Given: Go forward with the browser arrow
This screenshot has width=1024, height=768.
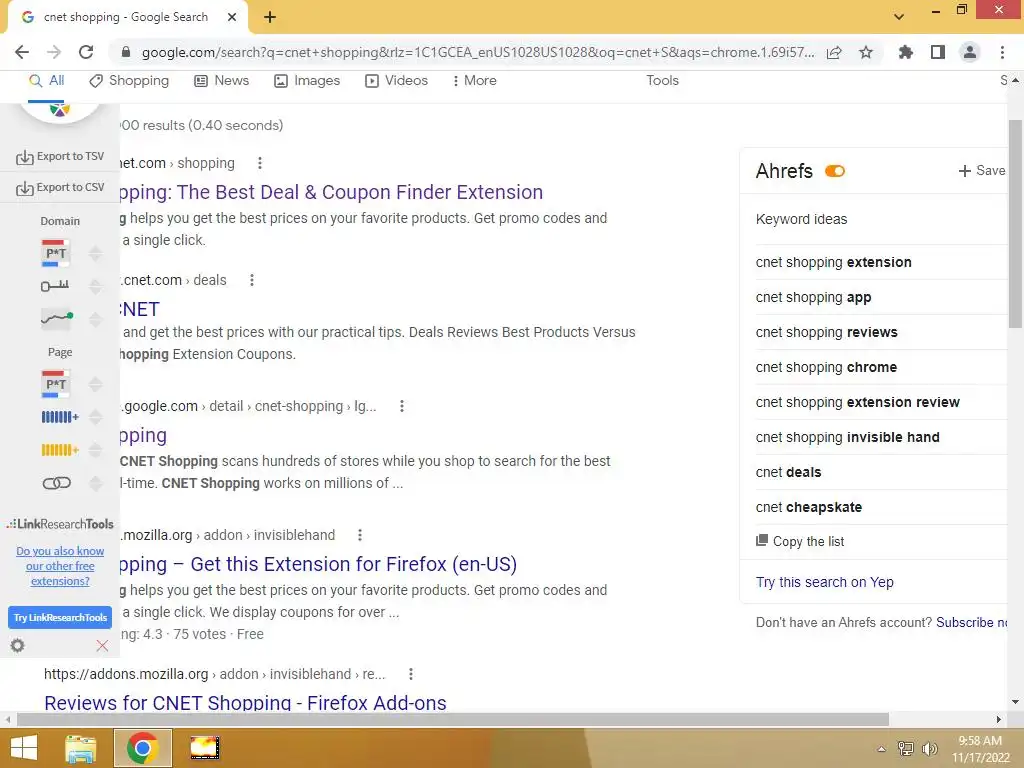Looking at the screenshot, I should point(54,52).
